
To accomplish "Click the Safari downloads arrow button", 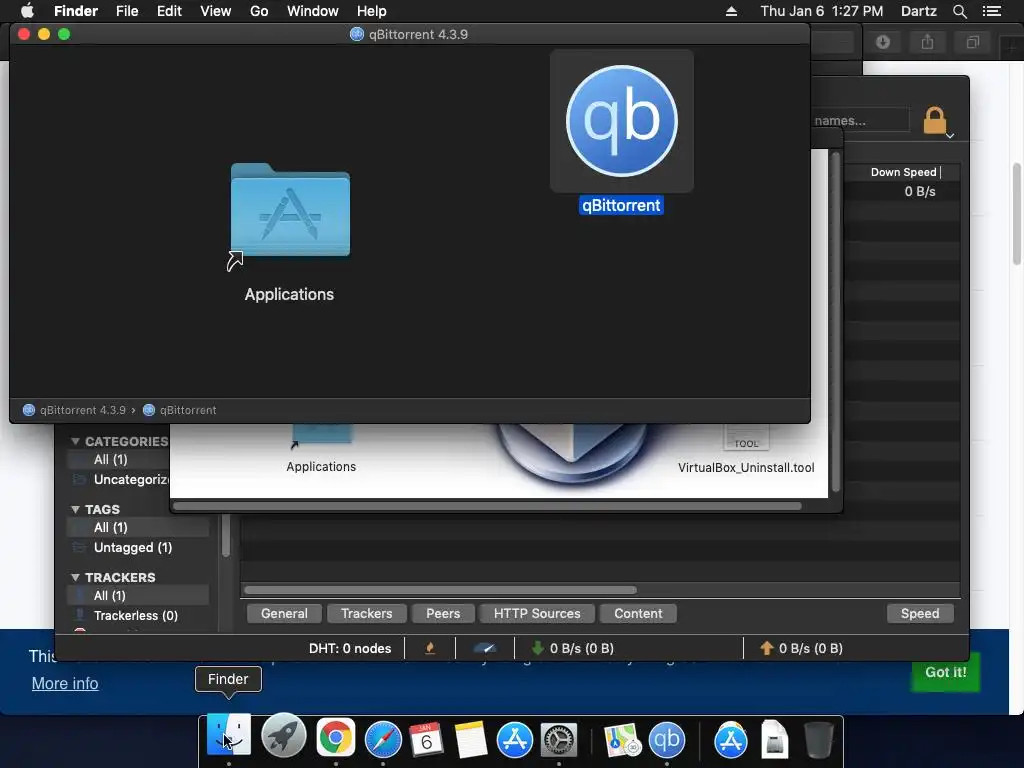I will (883, 42).
